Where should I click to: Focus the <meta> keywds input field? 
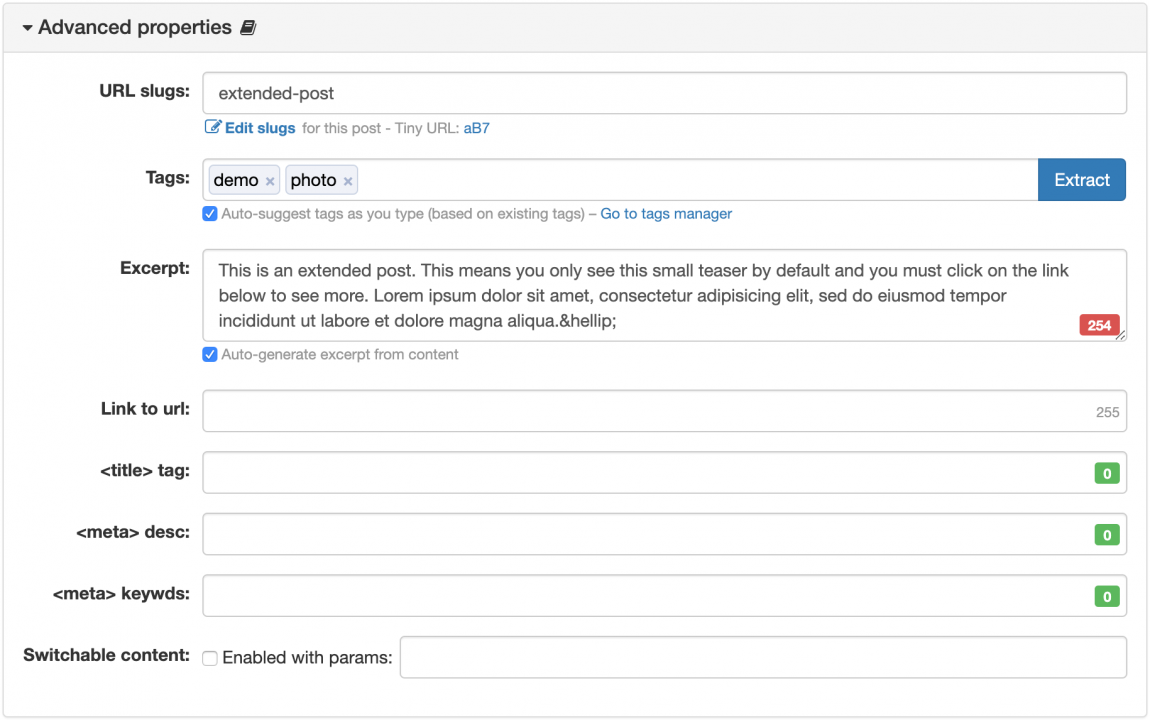tap(664, 595)
